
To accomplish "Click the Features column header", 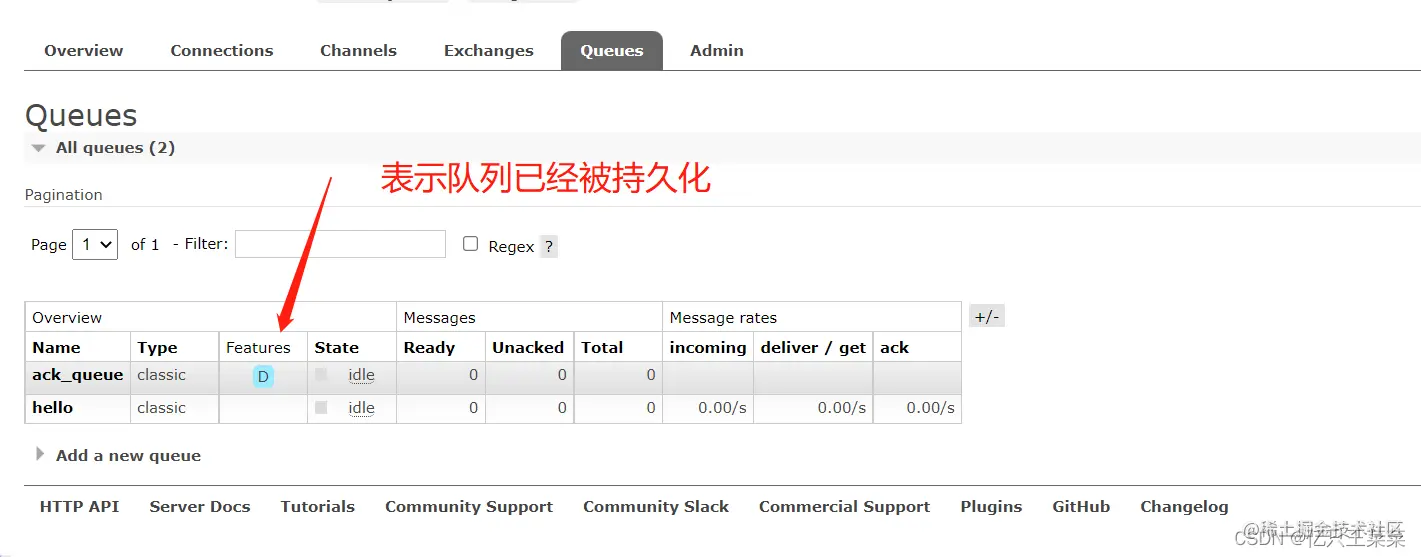I will coord(258,348).
